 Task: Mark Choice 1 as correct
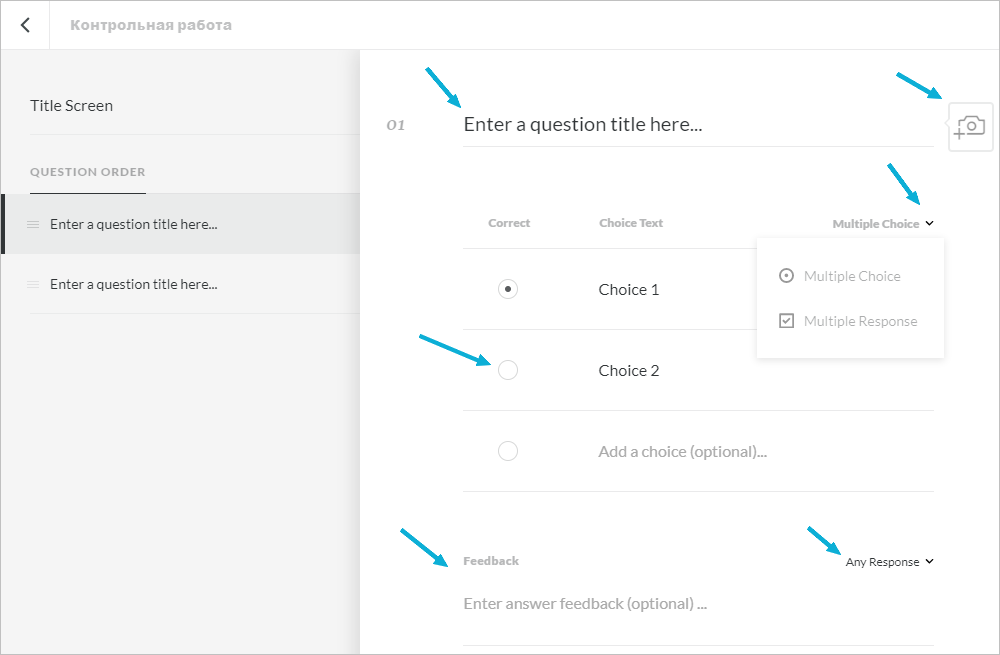[x=508, y=289]
